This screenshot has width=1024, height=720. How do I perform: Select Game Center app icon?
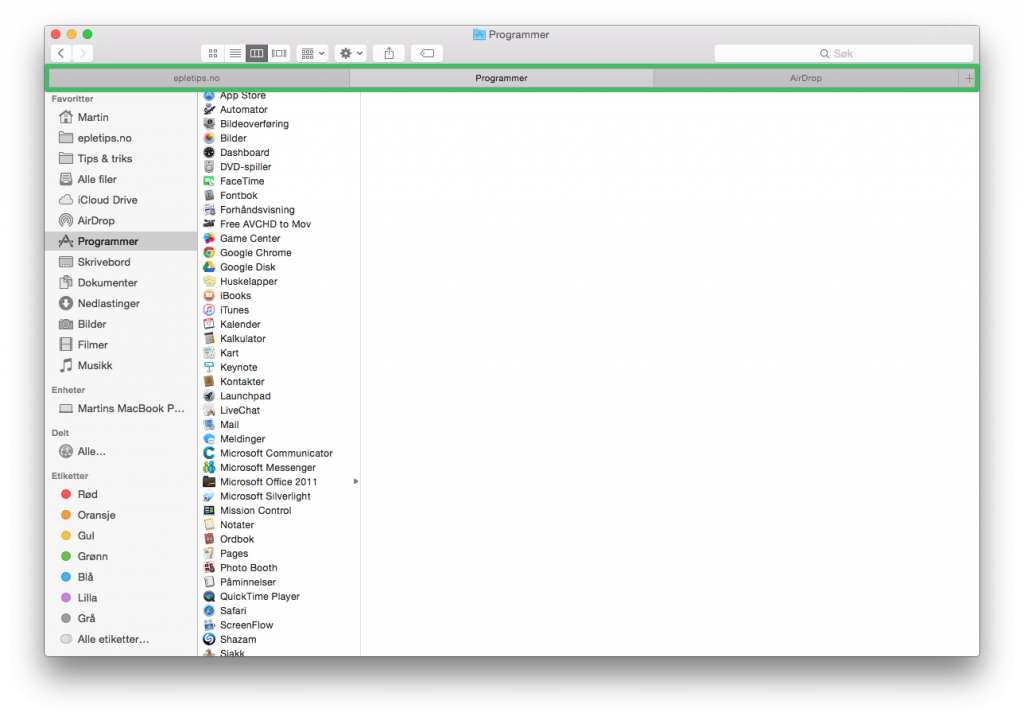209,238
